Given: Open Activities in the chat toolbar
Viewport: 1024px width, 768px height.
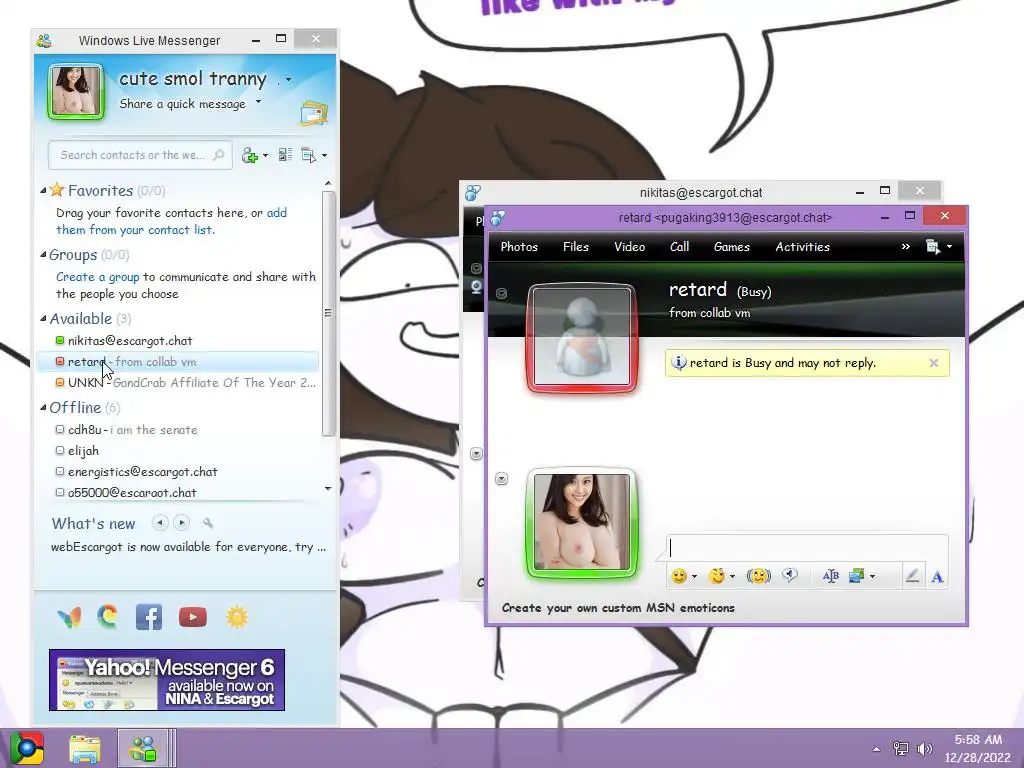Looking at the screenshot, I should point(803,247).
